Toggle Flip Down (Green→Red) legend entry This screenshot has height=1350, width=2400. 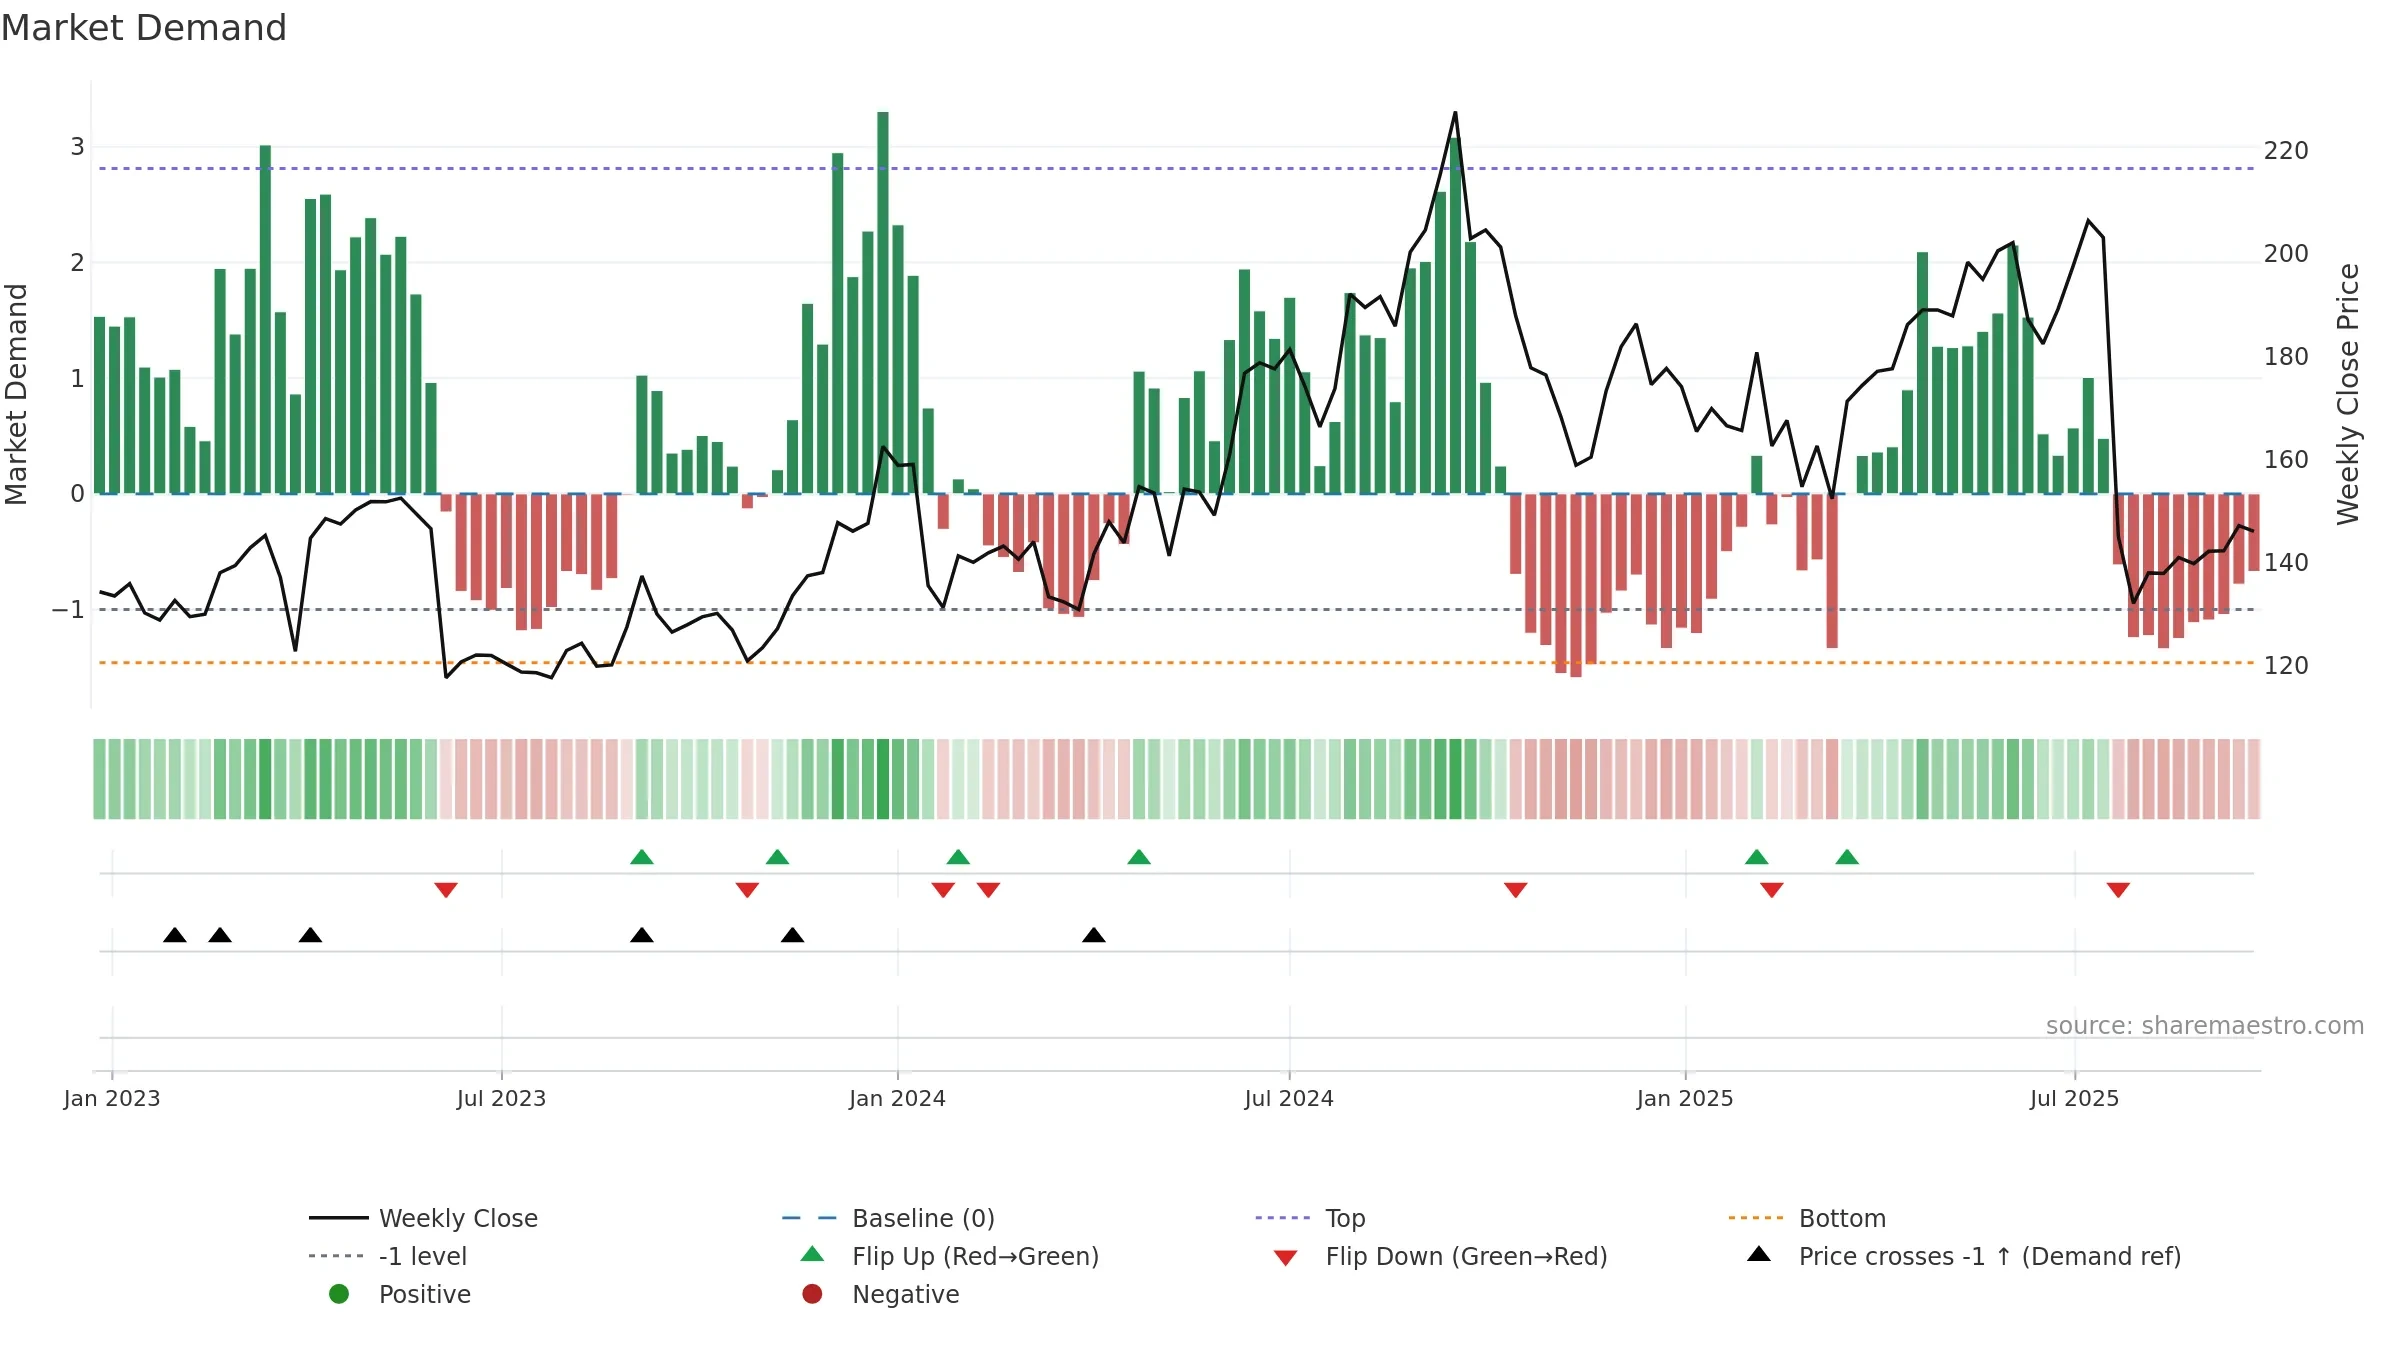[1440, 1256]
